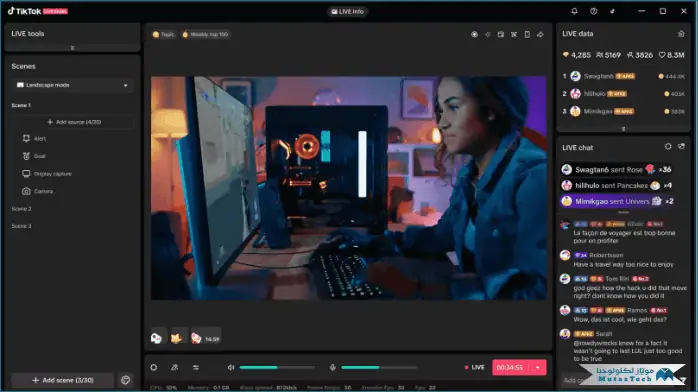Click the live video preview

pos(349,188)
